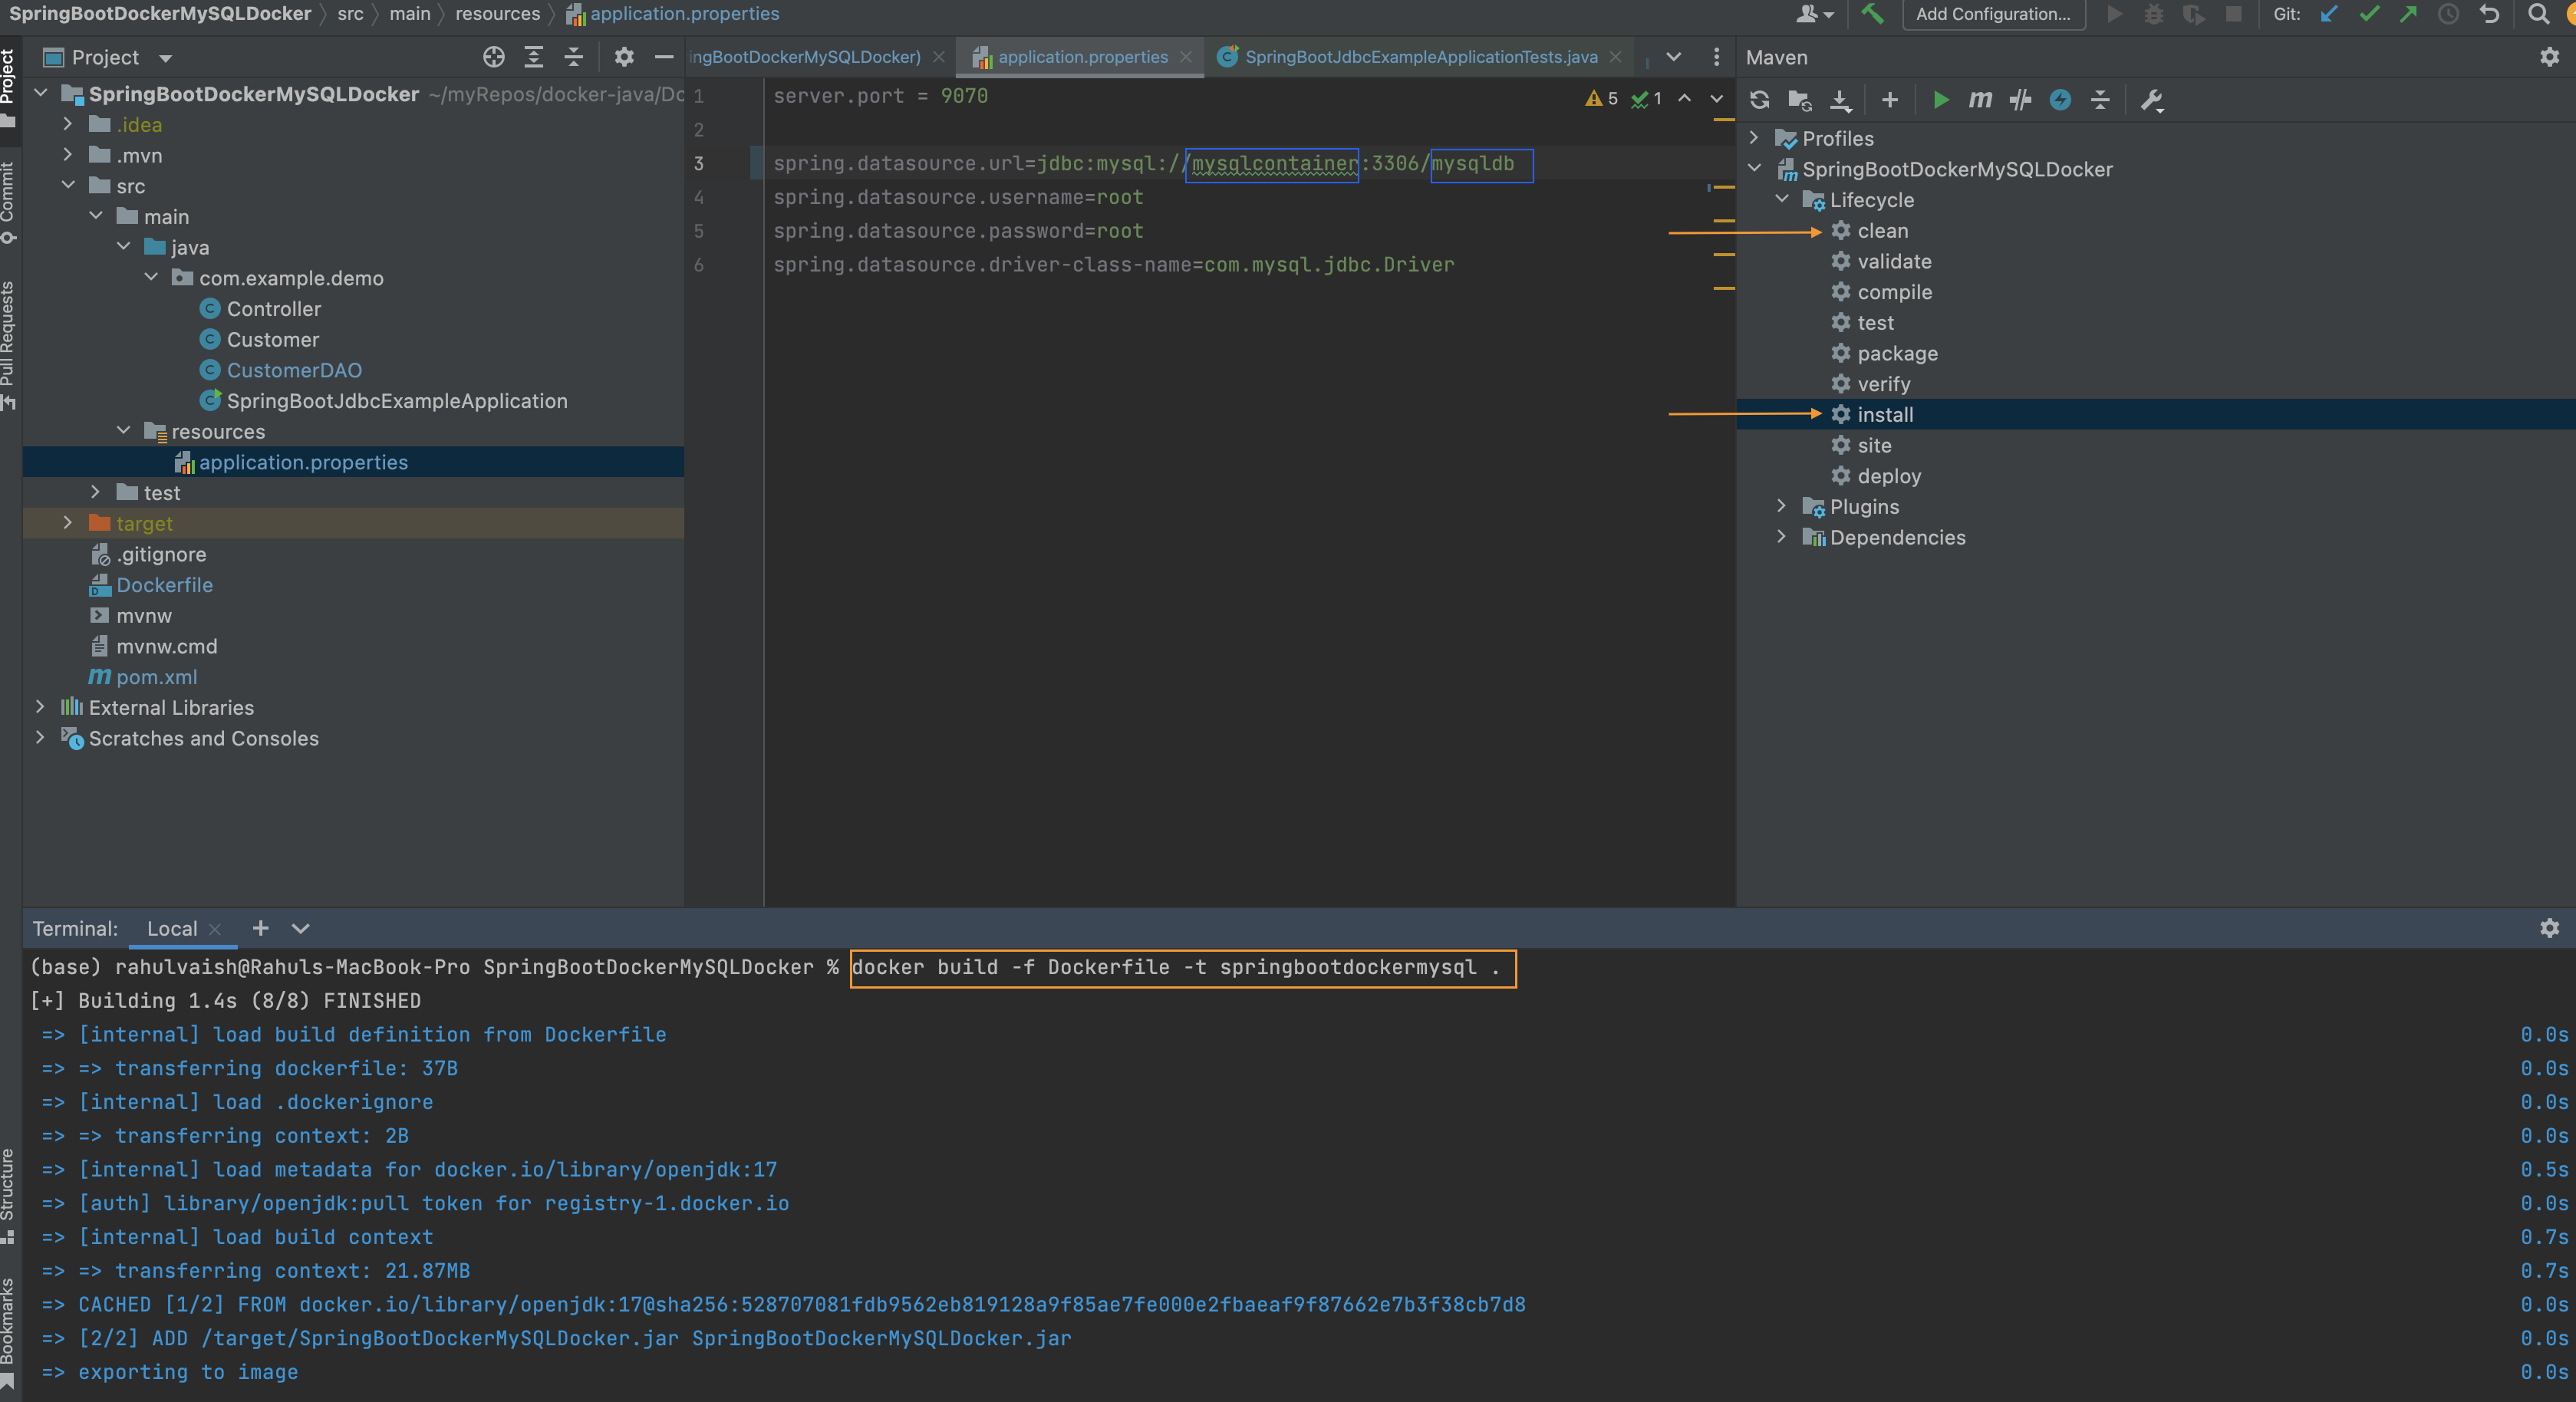Rollback changes with undo icon
Viewport: 2576px width, 1402px height.
[2490, 14]
